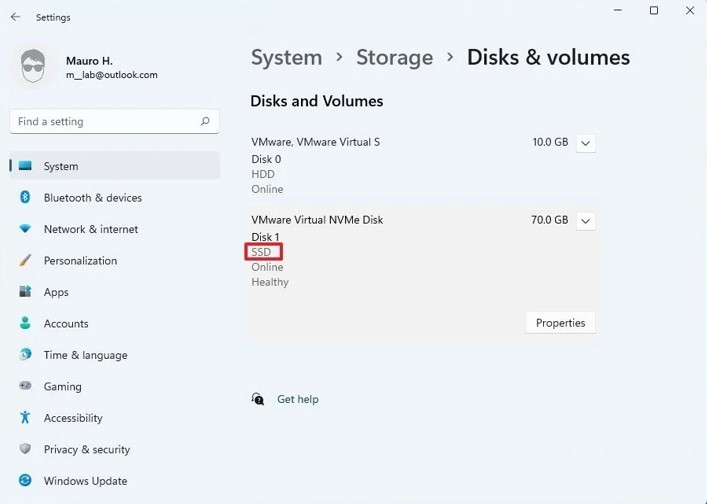Click the back arrow in Settings
The image size is (707, 504).
tap(15, 17)
